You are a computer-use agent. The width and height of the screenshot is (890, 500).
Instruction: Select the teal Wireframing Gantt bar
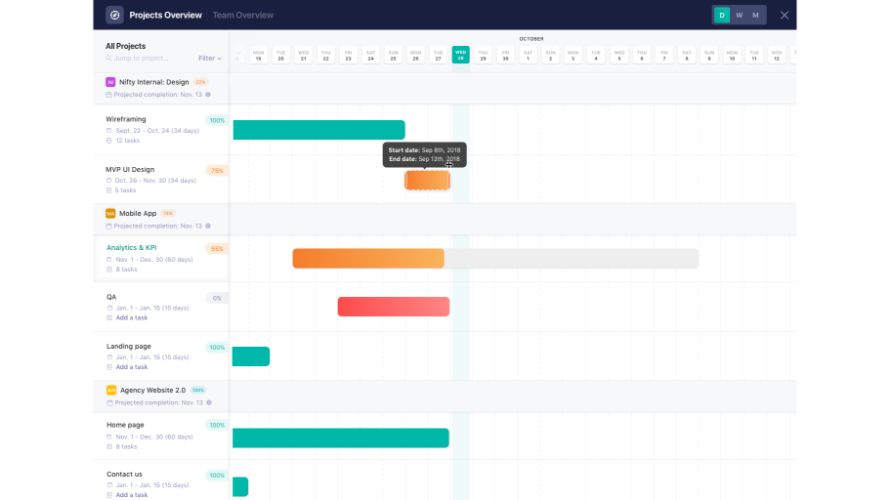click(319, 130)
